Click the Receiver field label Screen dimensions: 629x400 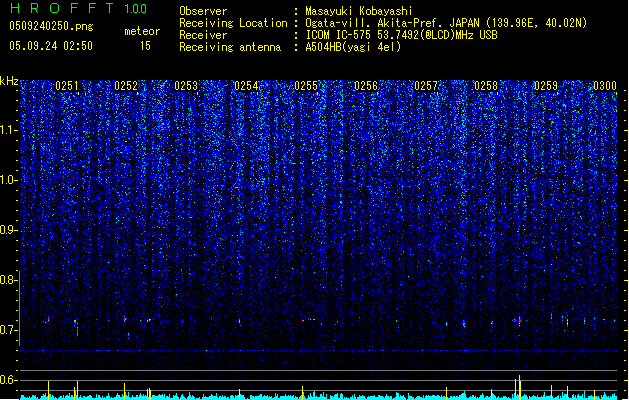[x=203, y=35]
